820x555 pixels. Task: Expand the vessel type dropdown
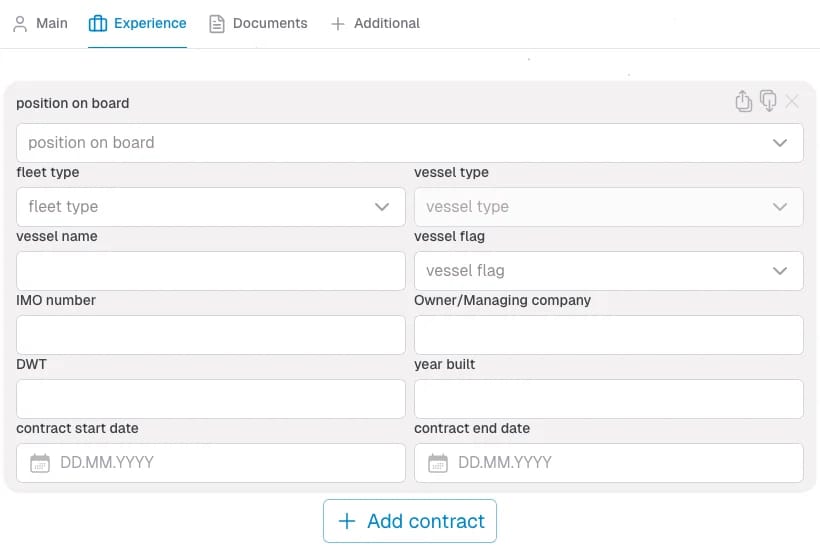click(x=780, y=207)
